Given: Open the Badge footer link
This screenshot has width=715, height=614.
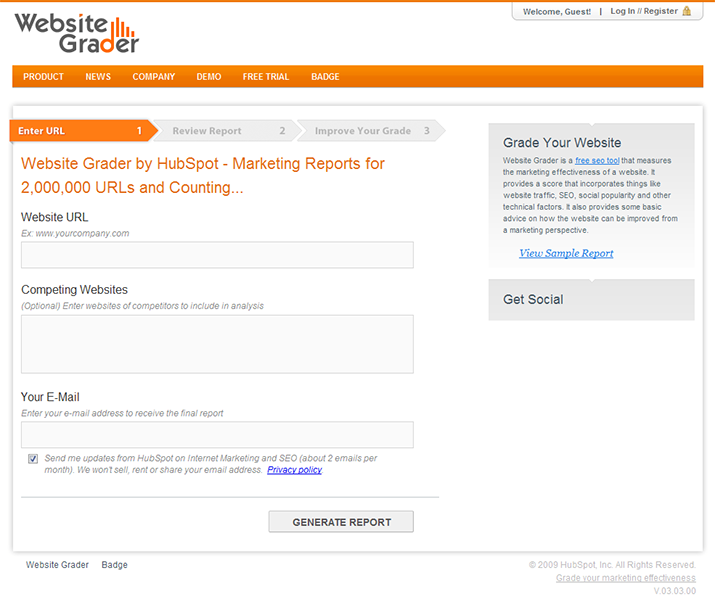Looking at the screenshot, I should click(114, 565).
